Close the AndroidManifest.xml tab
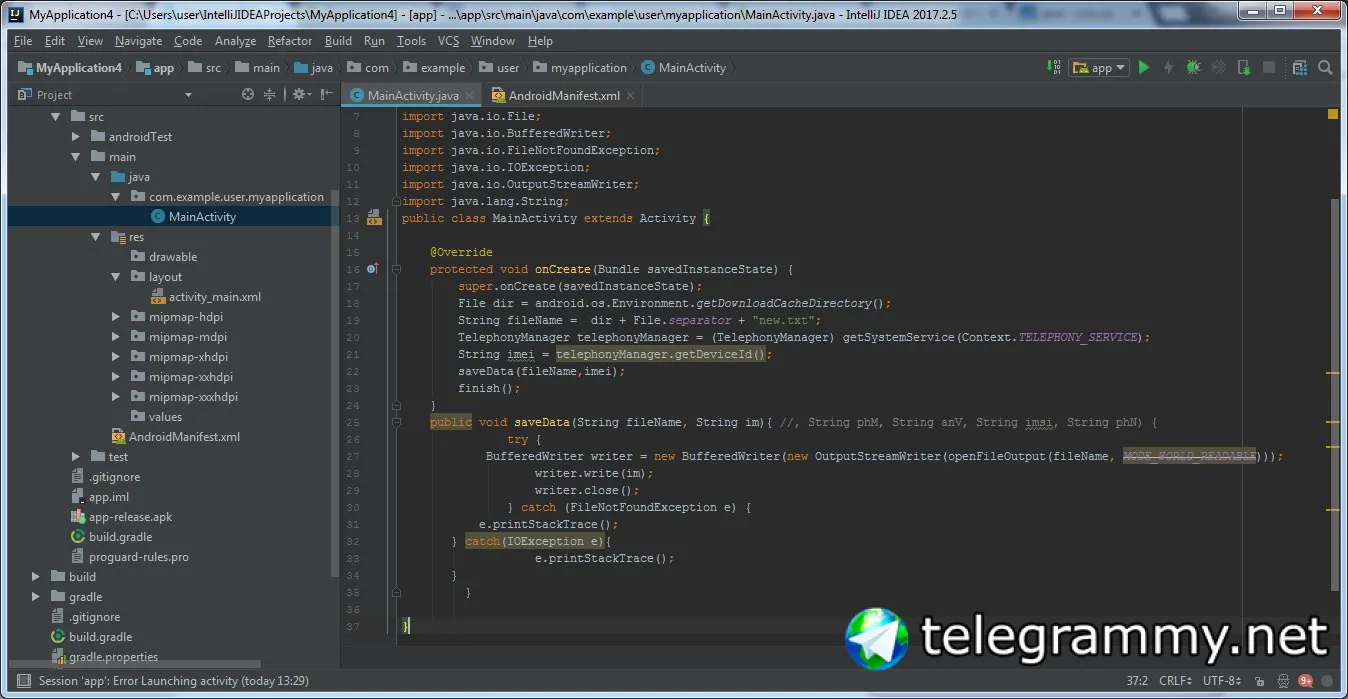This screenshot has height=699, width=1348. 630,96
